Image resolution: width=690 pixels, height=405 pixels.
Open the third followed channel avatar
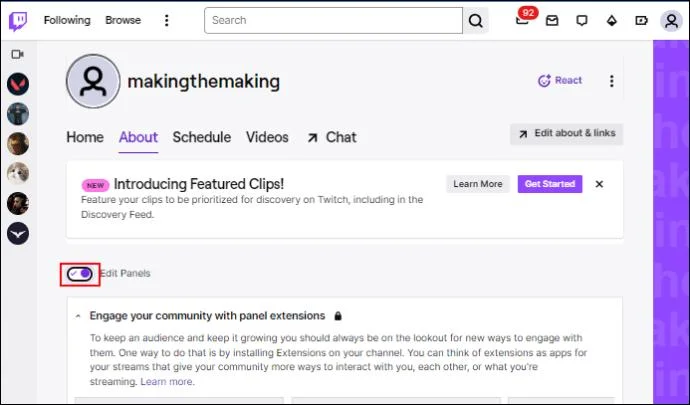[18, 144]
